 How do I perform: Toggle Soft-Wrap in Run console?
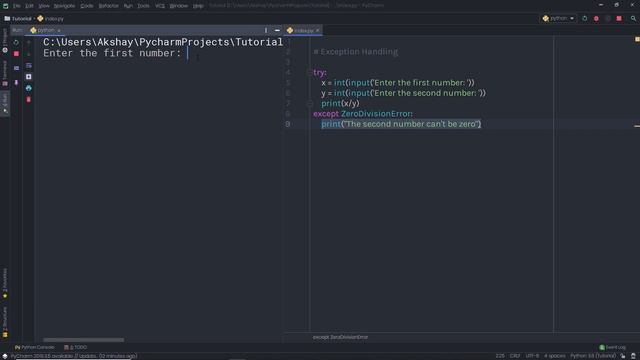(29, 65)
